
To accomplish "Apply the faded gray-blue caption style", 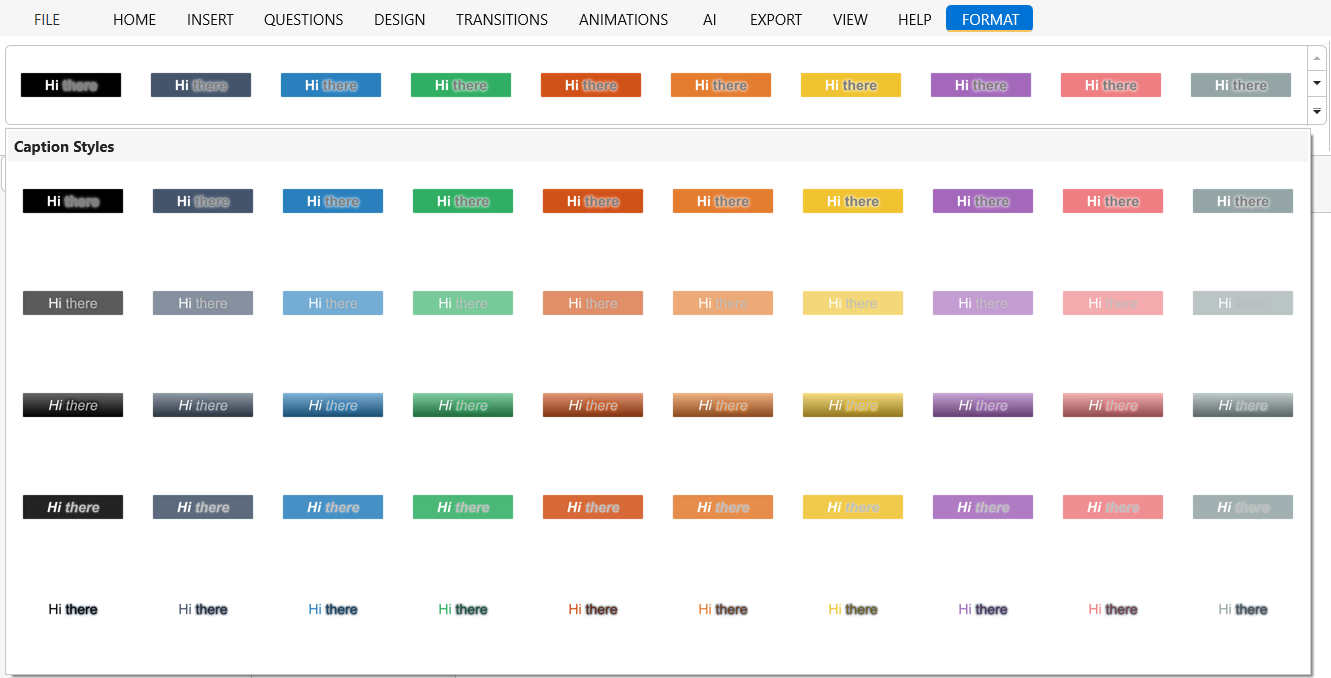I will coord(202,303).
